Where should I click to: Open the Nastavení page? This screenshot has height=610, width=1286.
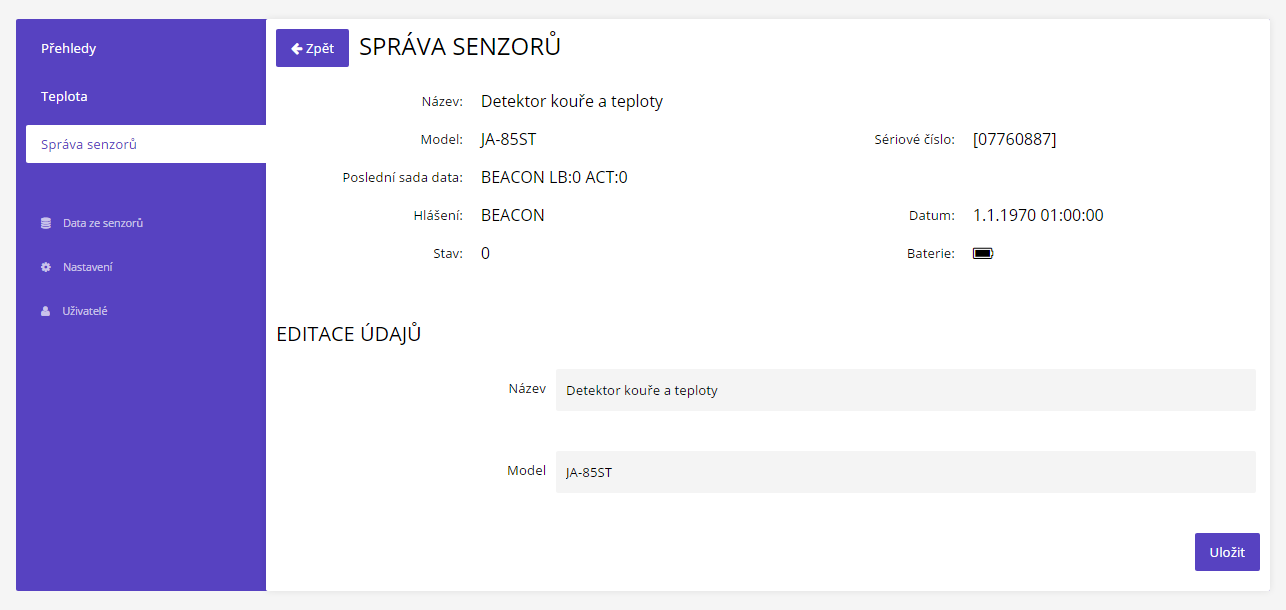pyautogui.click(x=87, y=267)
